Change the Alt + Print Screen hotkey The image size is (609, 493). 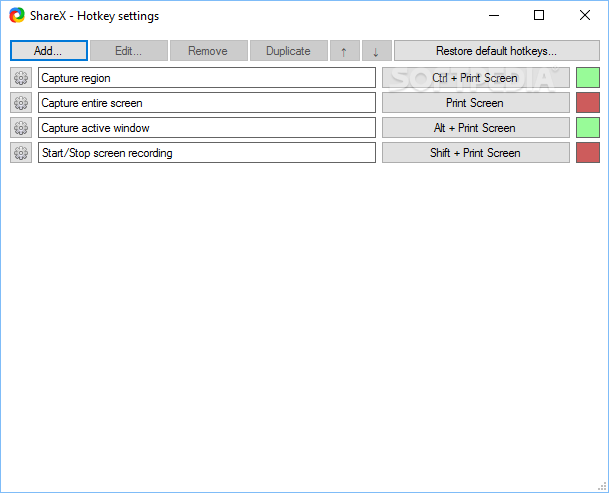[x=475, y=128]
